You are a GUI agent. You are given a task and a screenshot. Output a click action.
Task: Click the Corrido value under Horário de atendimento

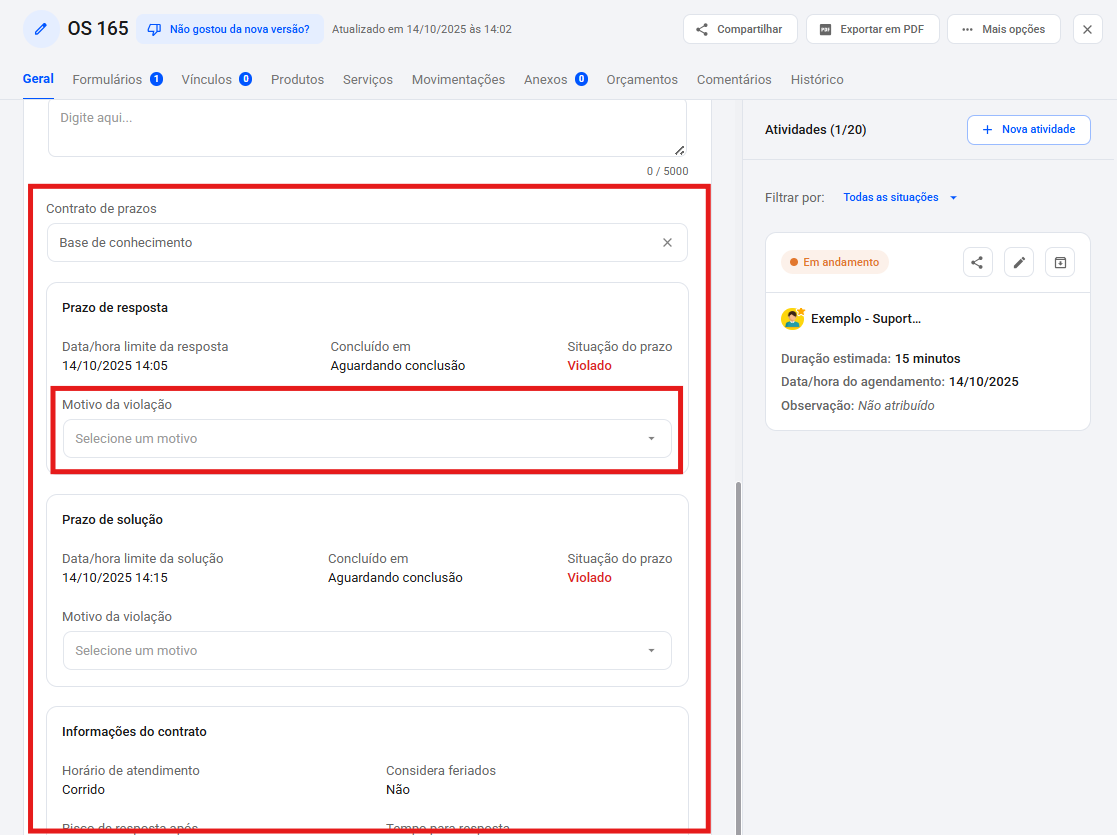[x=83, y=789]
